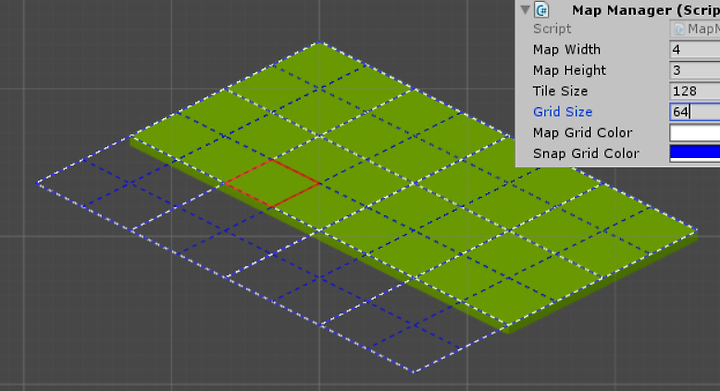The height and width of the screenshot is (391, 720).
Task: Click the Map Width value field
Action: coord(694,49)
